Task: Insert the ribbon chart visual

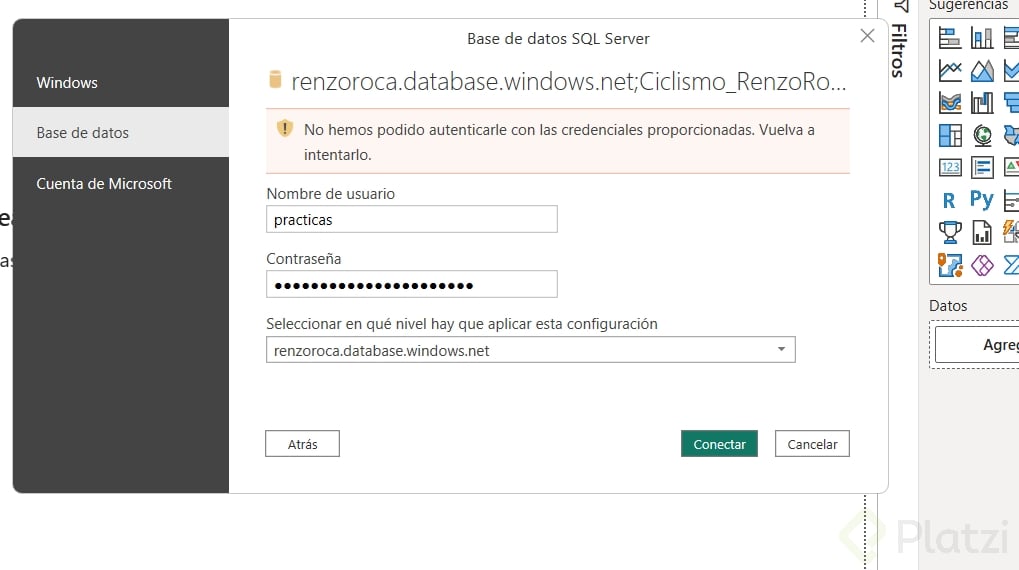Action: coord(949,103)
